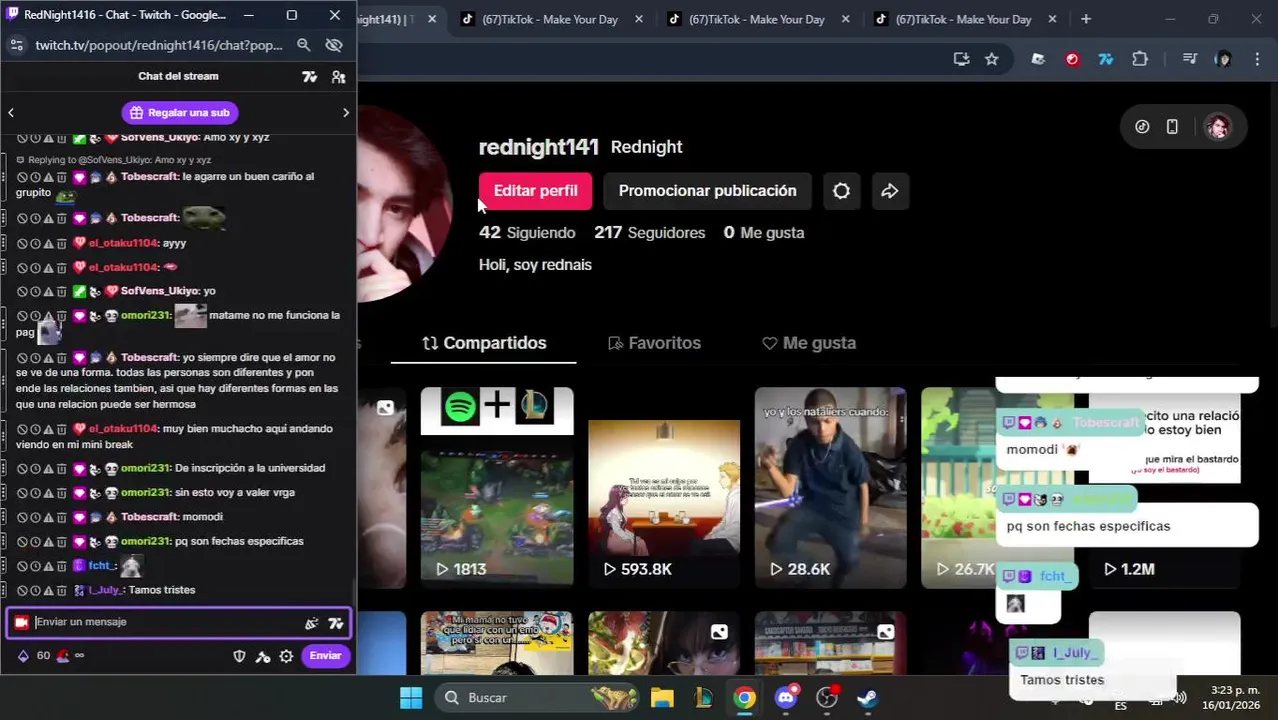The height and width of the screenshot is (720, 1278).
Task: Open 7TV emote menu in chat header
Action: click(x=310, y=77)
